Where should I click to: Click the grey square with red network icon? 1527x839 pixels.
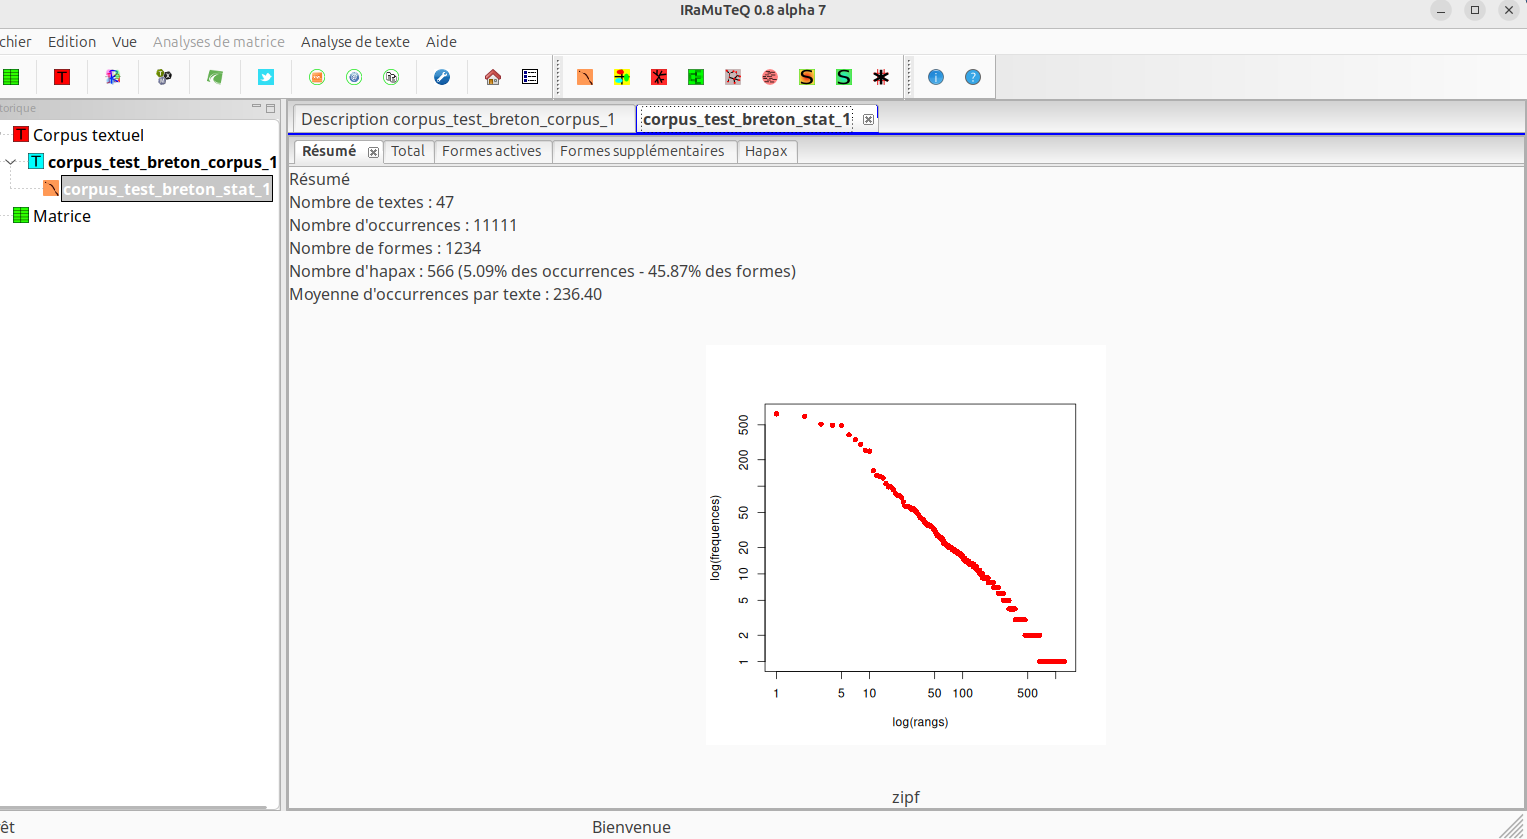point(733,77)
